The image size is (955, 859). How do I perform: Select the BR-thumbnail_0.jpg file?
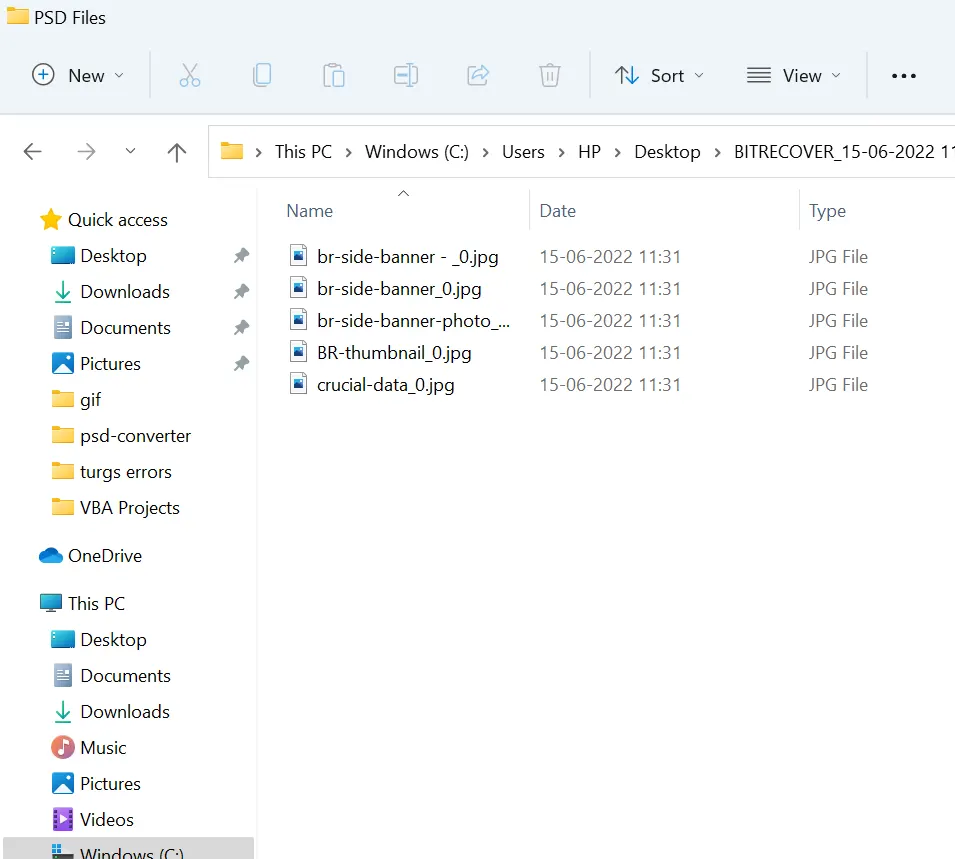click(394, 353)
